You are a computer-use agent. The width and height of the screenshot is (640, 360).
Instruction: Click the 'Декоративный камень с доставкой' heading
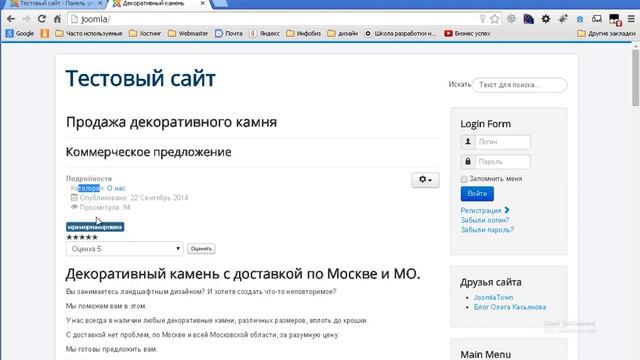coord(243,274)
